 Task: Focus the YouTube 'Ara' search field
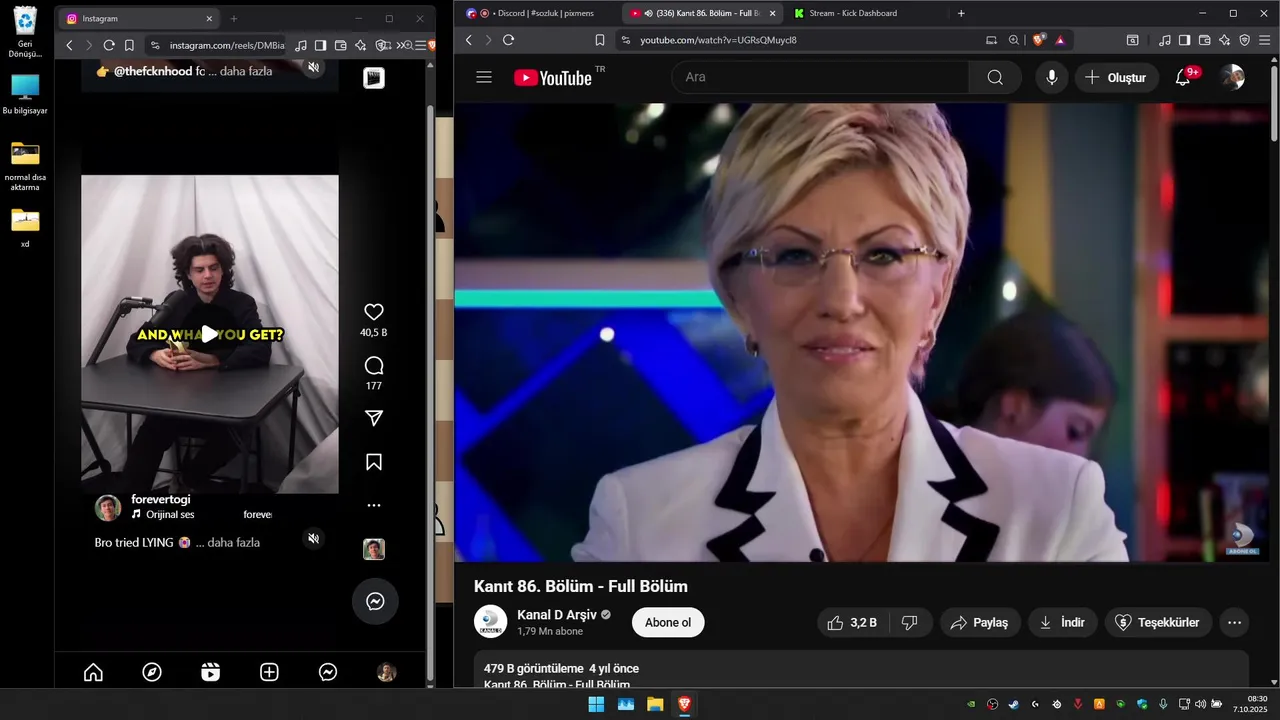pos(820,77)
